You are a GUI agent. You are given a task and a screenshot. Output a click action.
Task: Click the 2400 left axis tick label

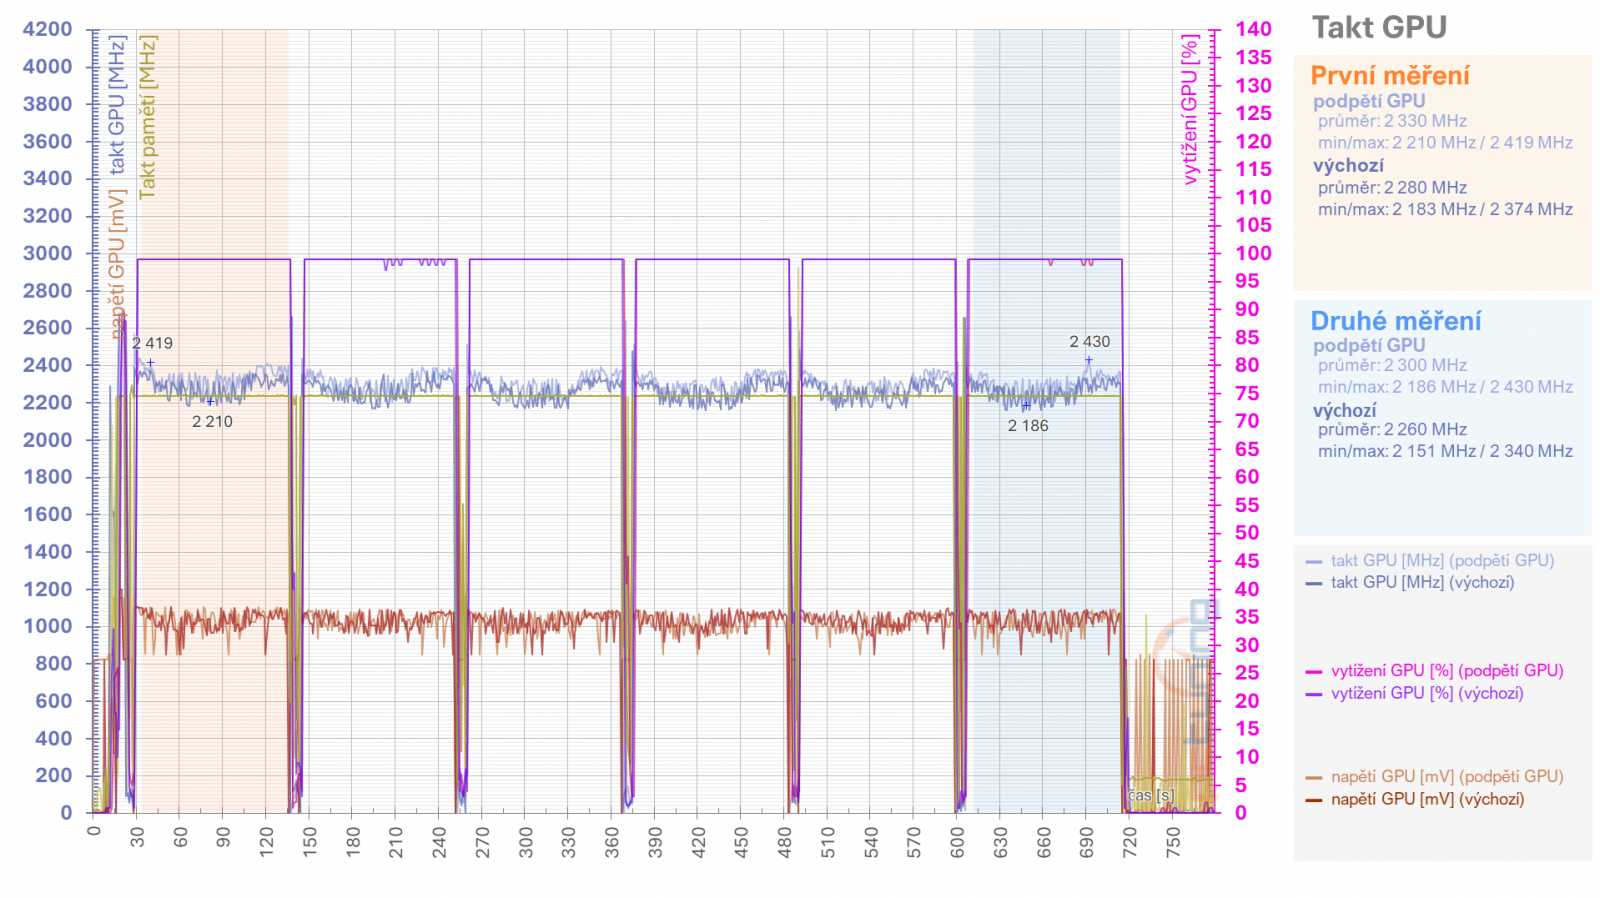(x=48, y=365)
